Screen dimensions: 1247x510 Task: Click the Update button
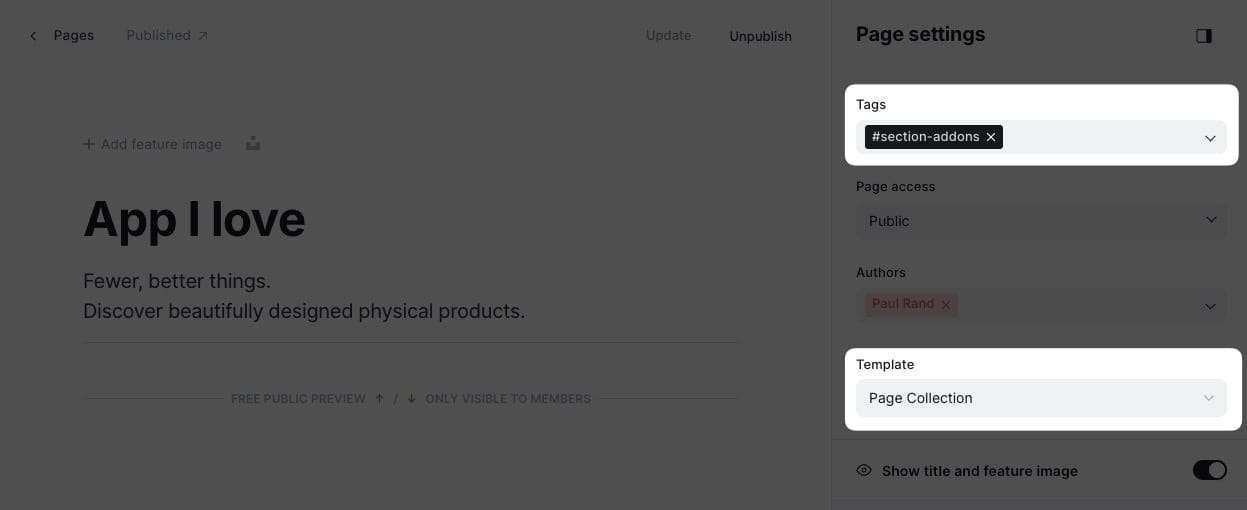(x=668, y=36)
